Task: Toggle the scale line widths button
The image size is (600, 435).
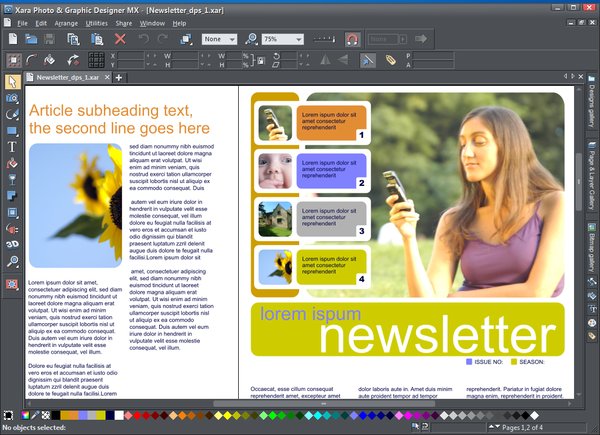Action: (x=368, y=60)
